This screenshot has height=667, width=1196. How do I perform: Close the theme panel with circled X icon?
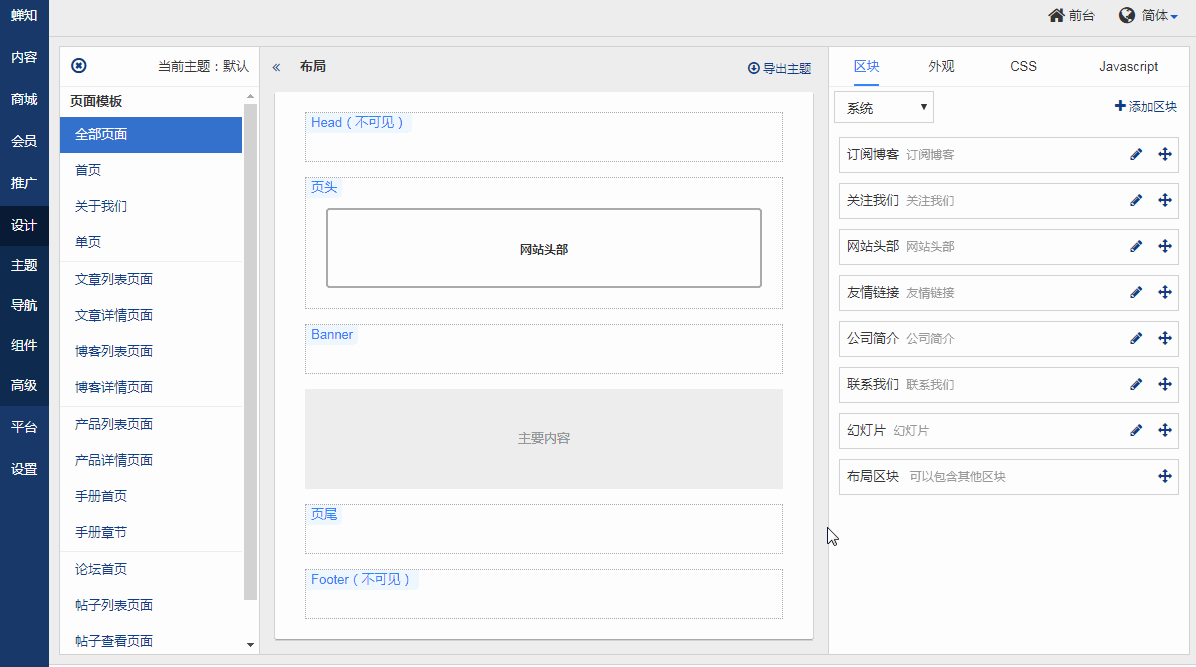(x=79, y=66)
